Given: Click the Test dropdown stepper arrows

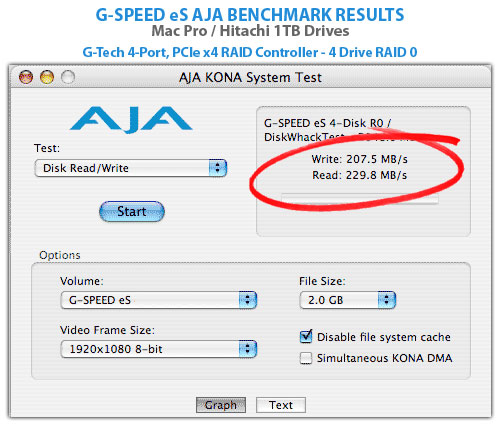Looking at the screenshot, I should click(218, 168).
